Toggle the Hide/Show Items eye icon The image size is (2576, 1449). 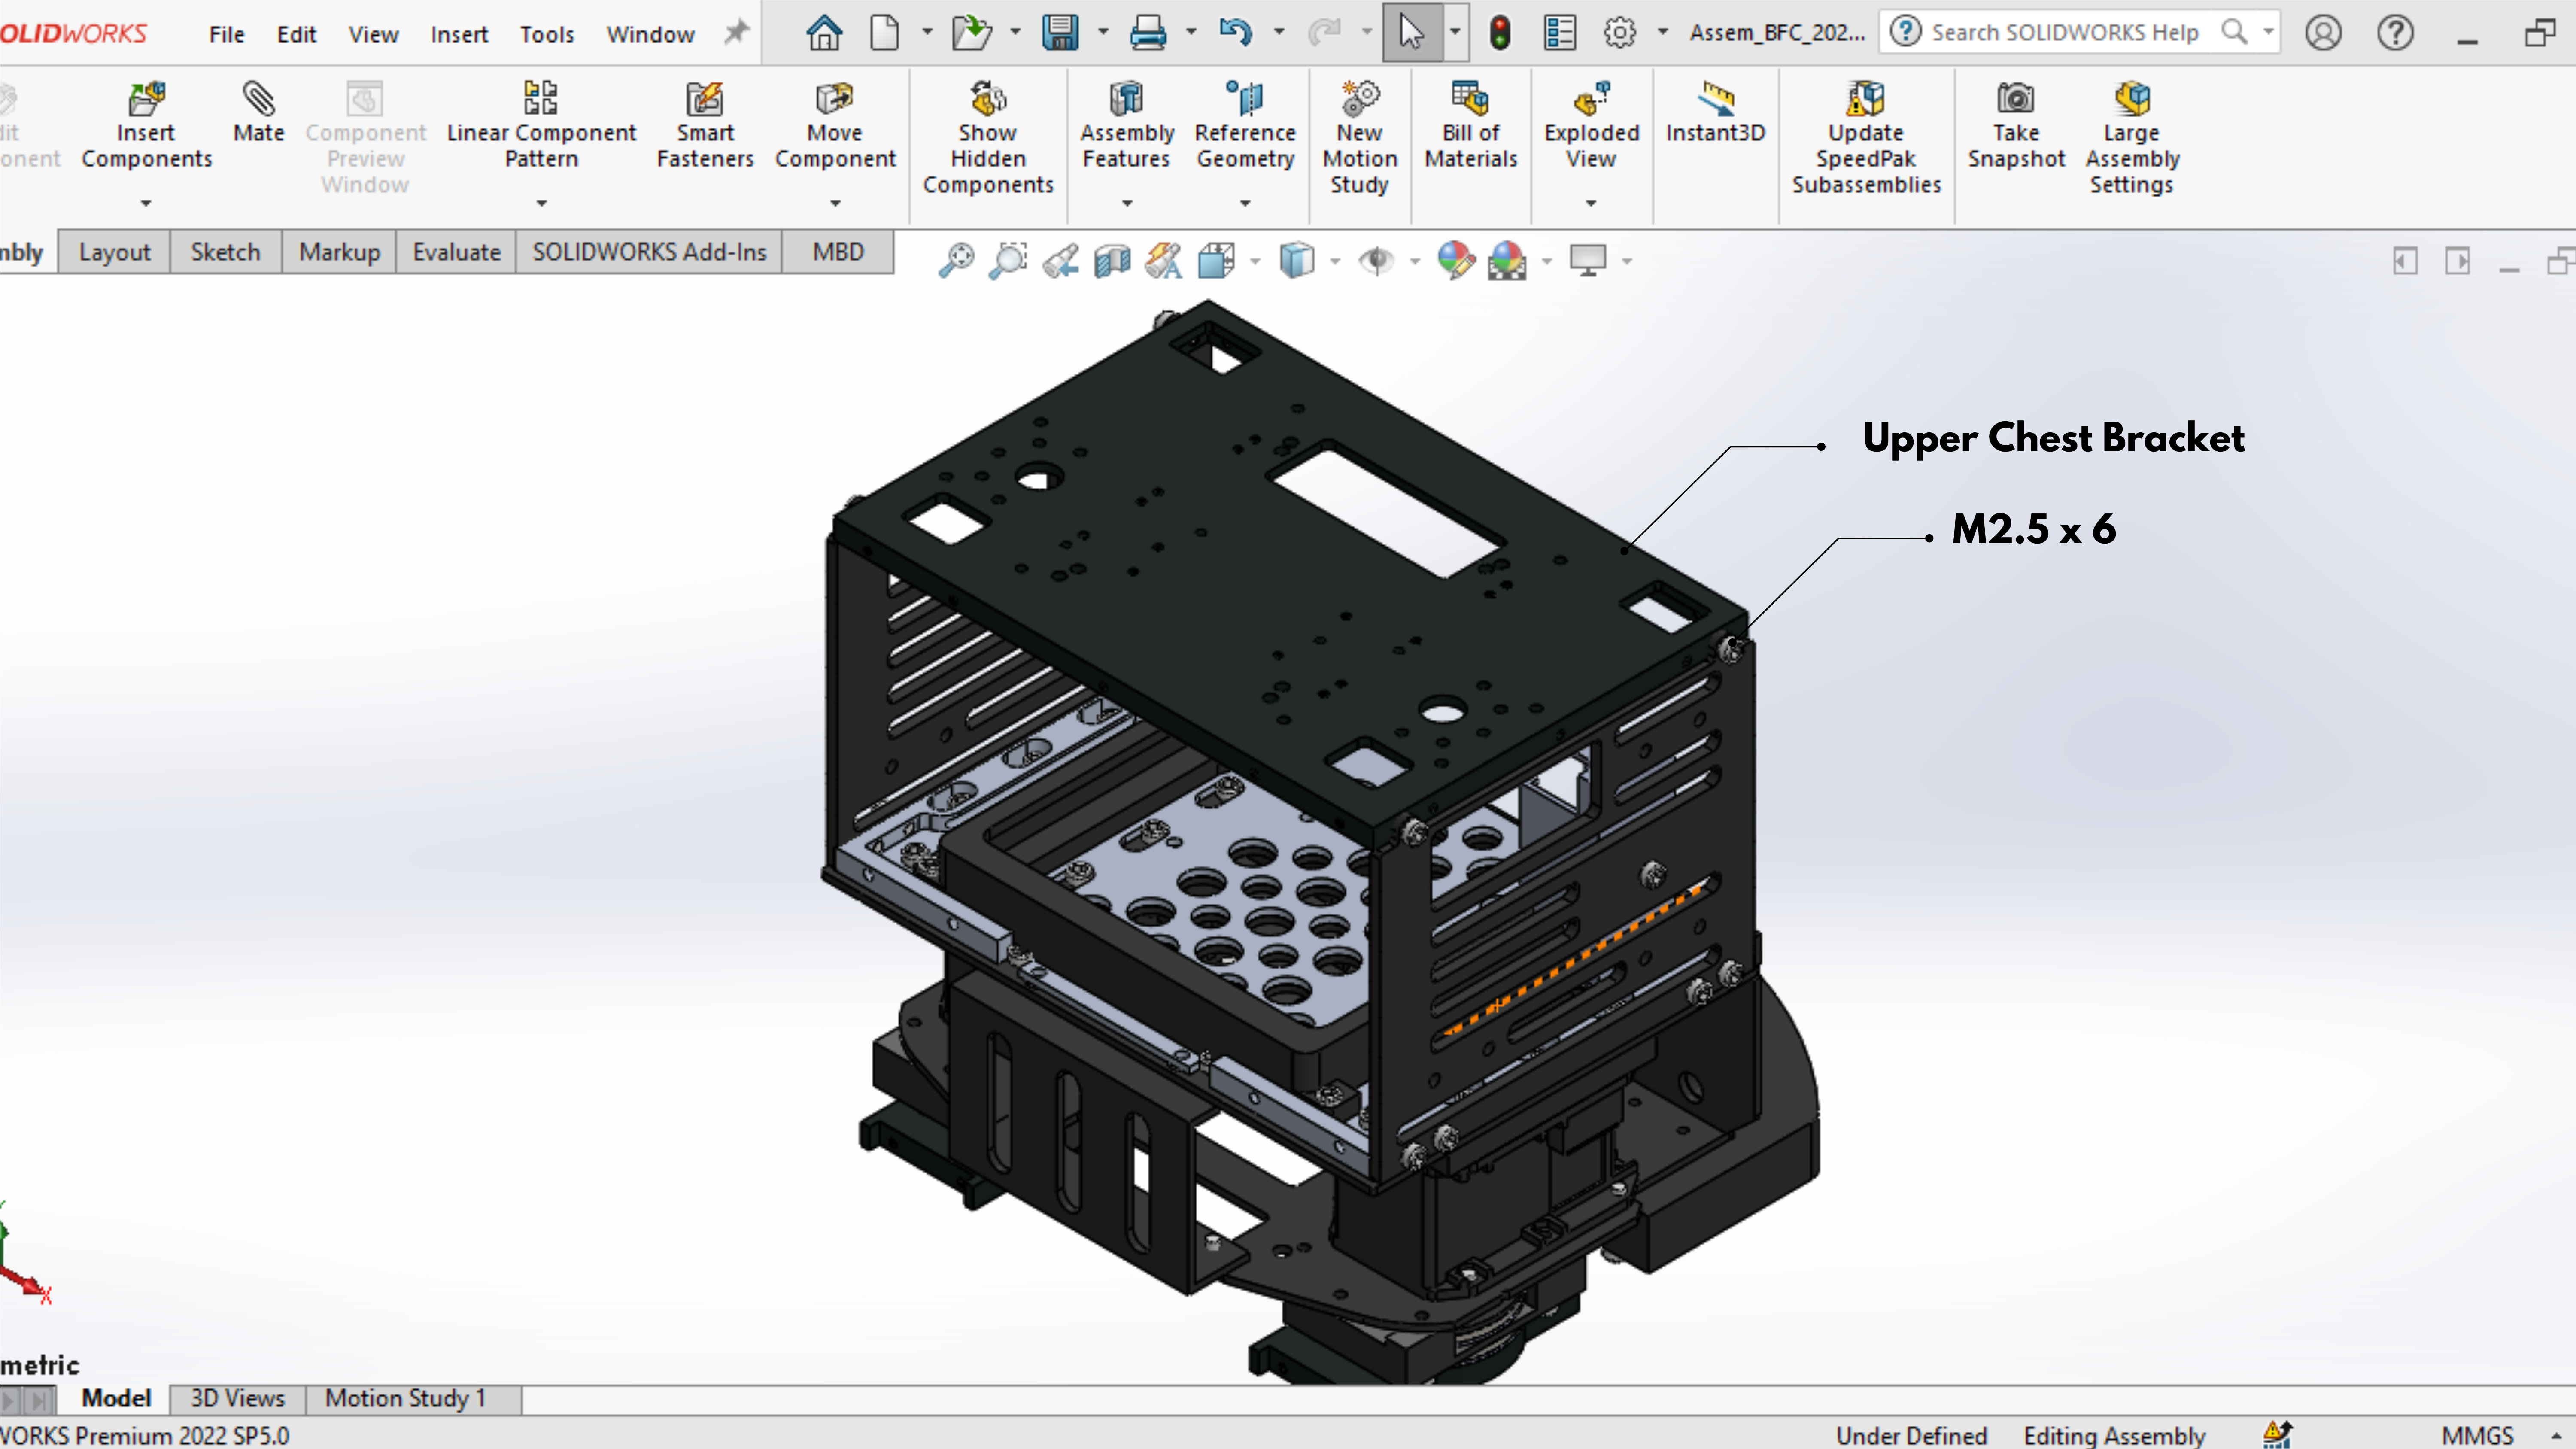point(1376,261)
